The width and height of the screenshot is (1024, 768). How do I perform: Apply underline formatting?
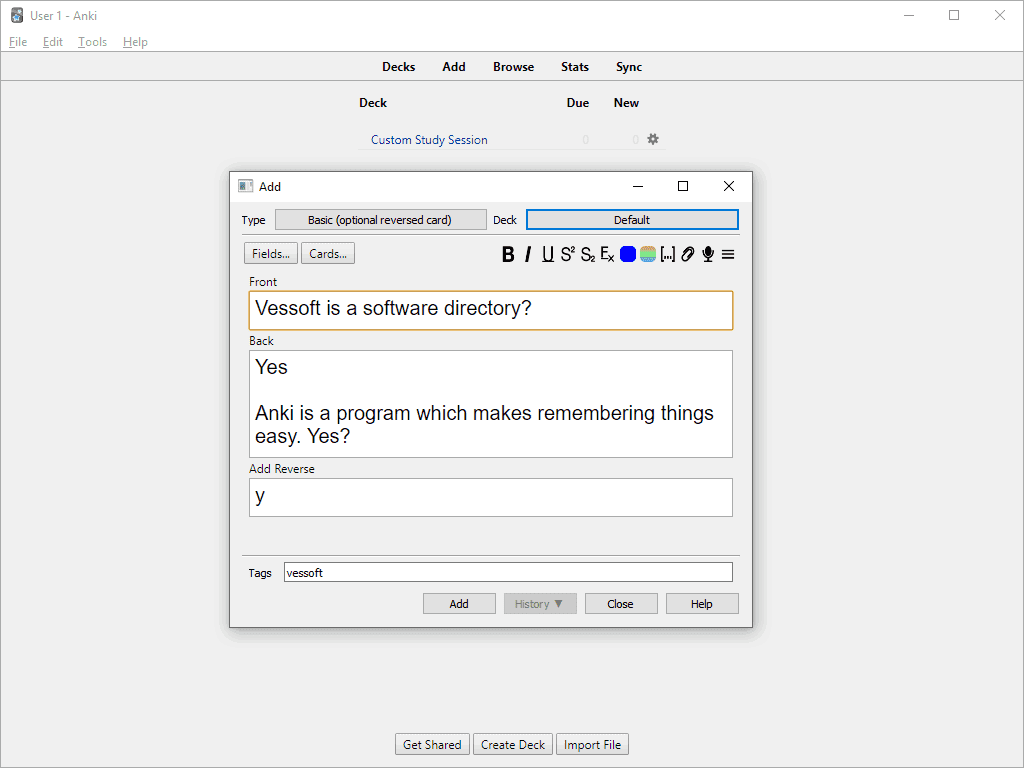point(548,254)
